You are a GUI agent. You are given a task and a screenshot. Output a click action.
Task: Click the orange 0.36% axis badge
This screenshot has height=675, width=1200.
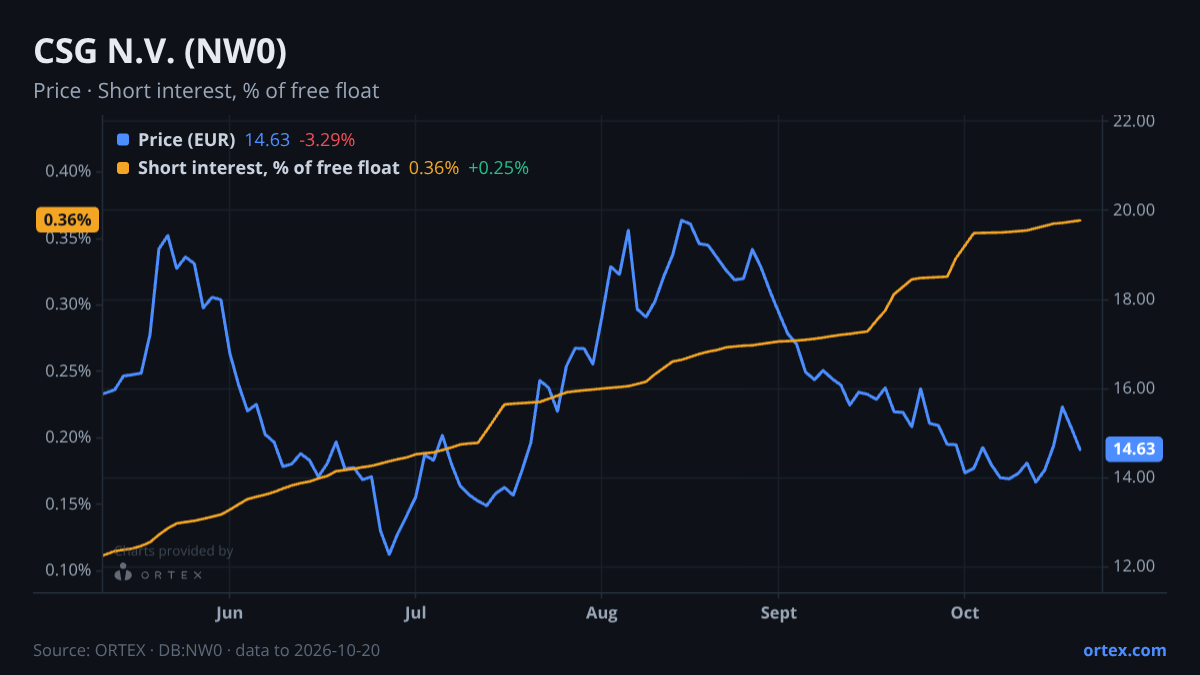coord(68,220)
